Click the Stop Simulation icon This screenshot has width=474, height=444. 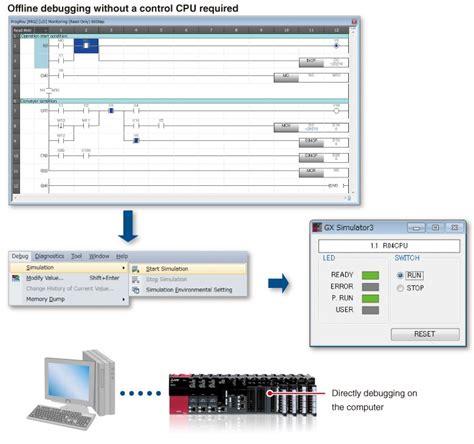[136, 279]
